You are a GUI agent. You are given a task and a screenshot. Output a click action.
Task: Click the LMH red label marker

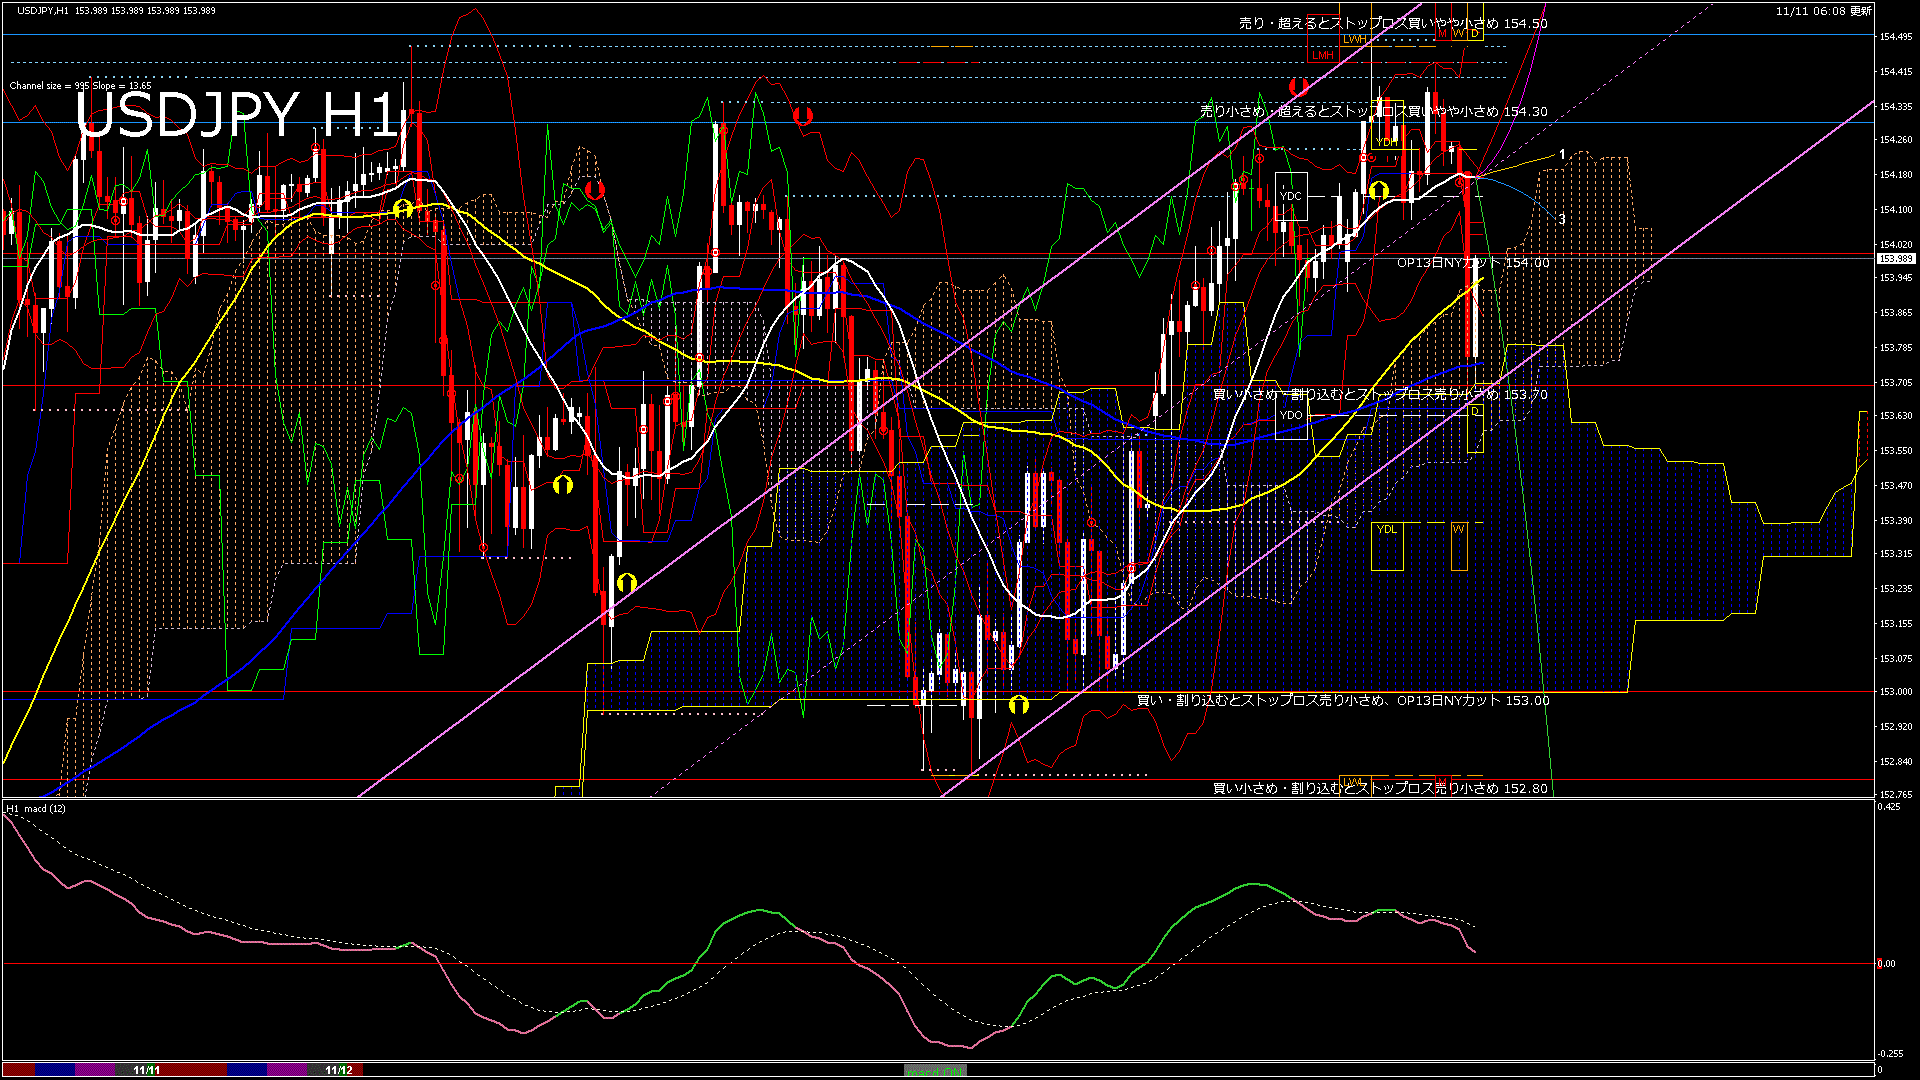pos(1323,55)
